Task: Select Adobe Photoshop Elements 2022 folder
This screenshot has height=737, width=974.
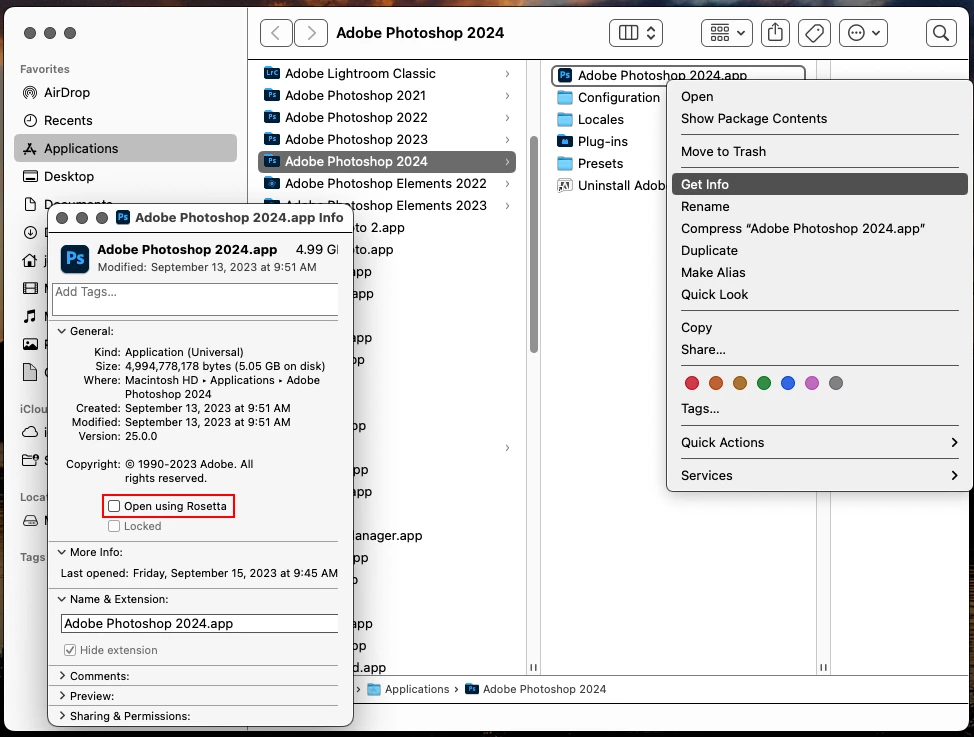Action: (x=386, y=183)
